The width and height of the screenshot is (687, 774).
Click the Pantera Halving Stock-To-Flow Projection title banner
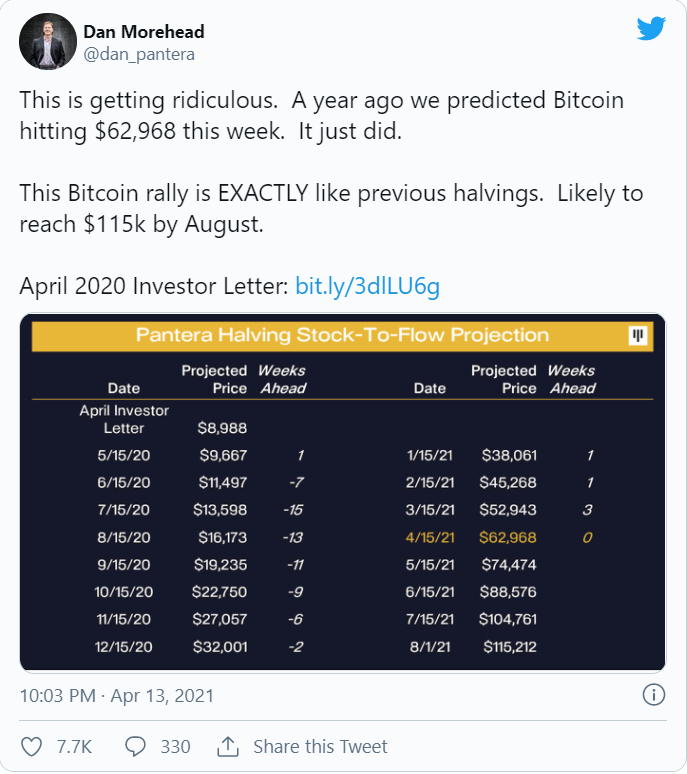coord(342,335)
